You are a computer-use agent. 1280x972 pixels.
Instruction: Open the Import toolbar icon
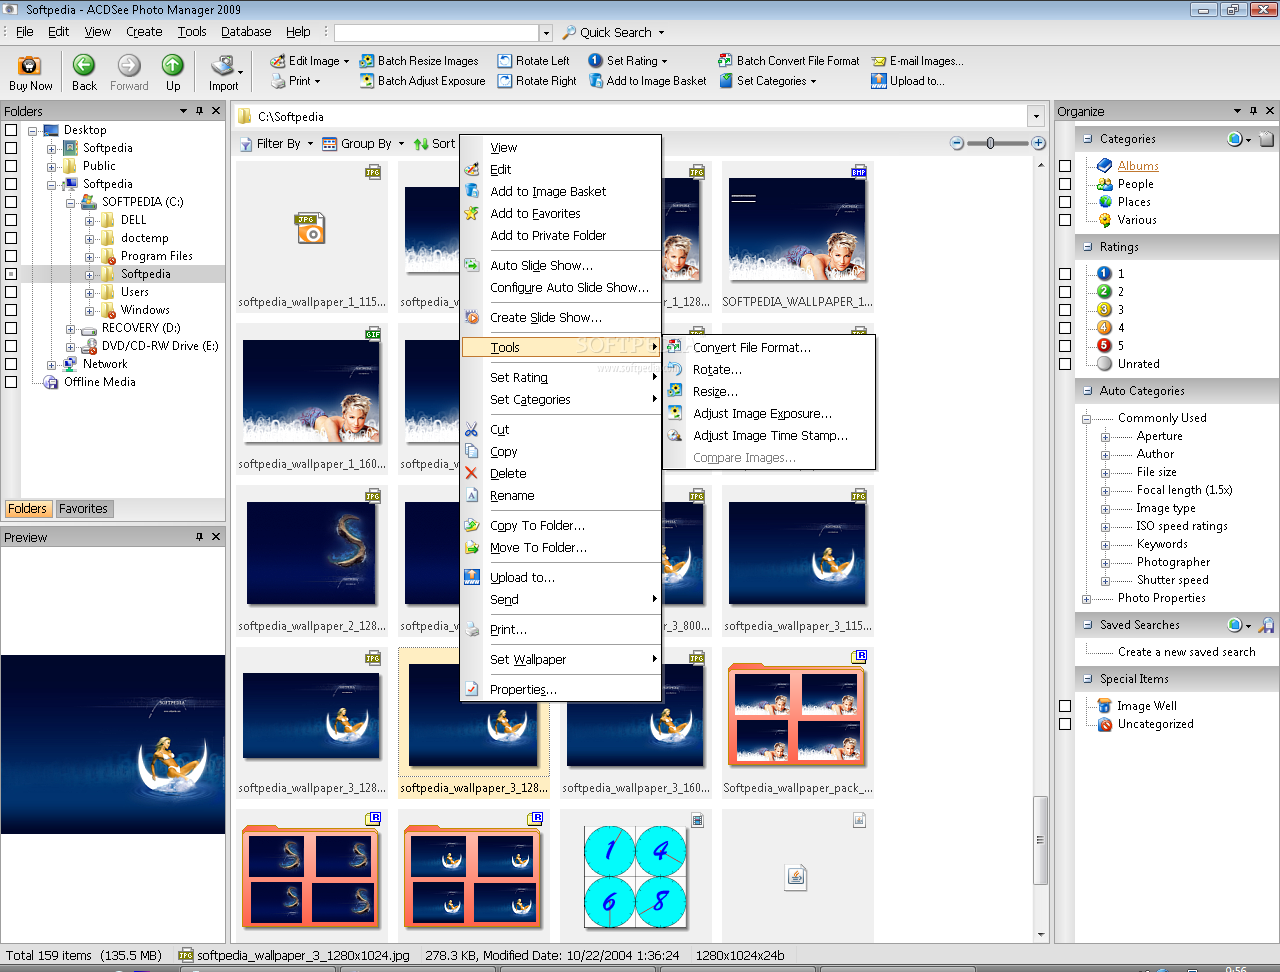(222, 66)
